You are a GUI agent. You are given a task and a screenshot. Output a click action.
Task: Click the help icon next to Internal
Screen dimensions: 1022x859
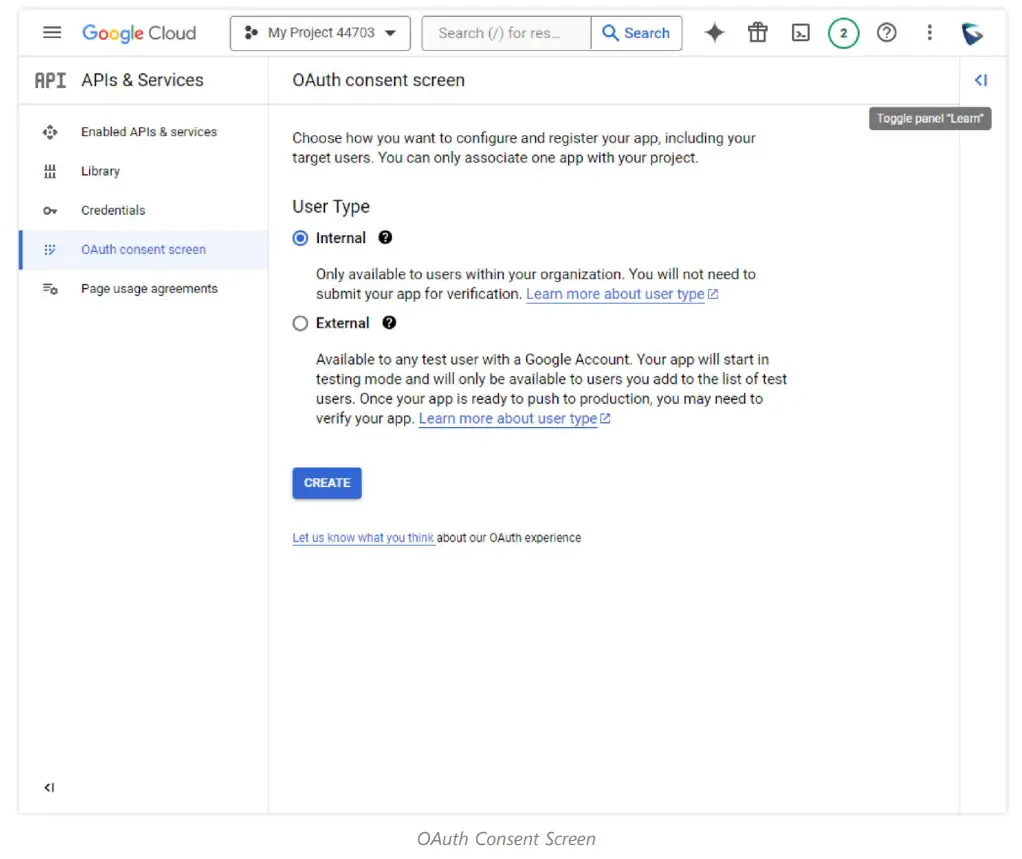click(x=385, y=237)
